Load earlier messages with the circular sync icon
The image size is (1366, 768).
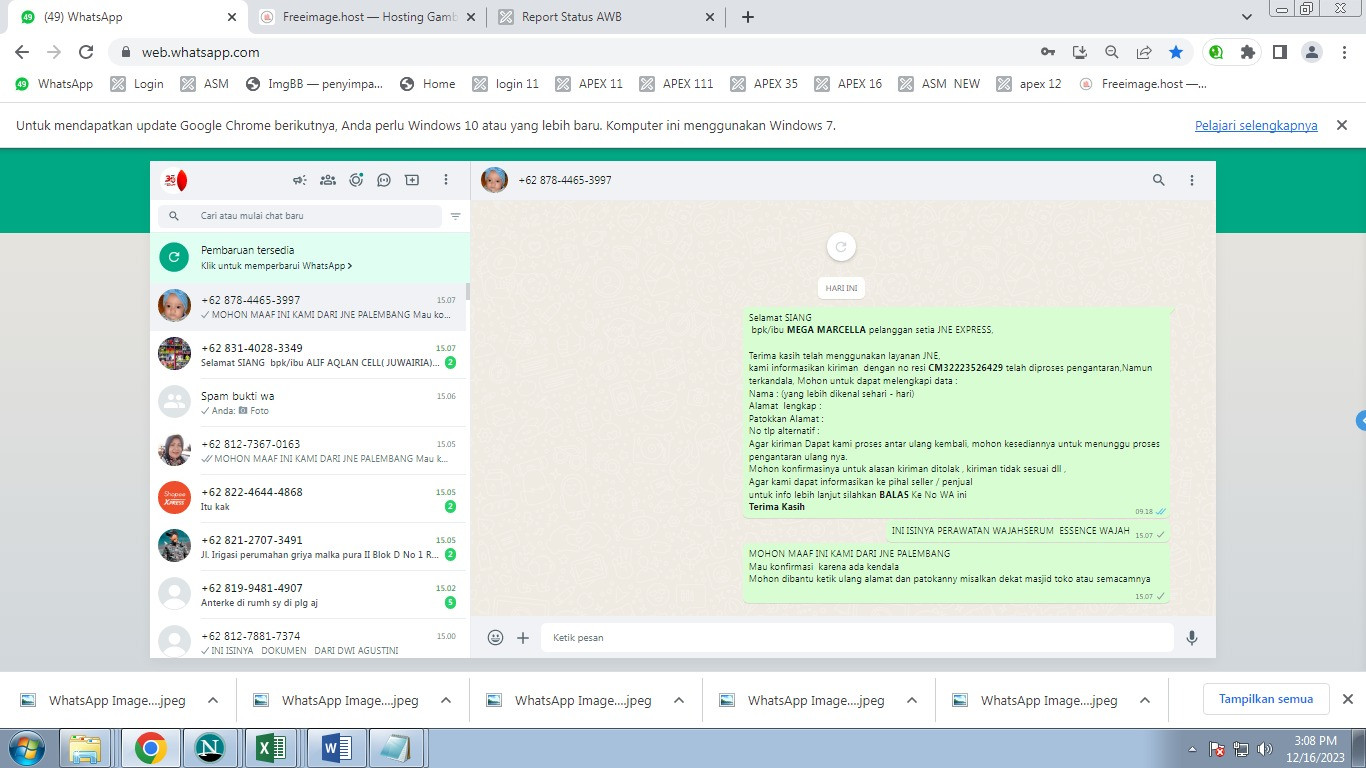point(841,247)
